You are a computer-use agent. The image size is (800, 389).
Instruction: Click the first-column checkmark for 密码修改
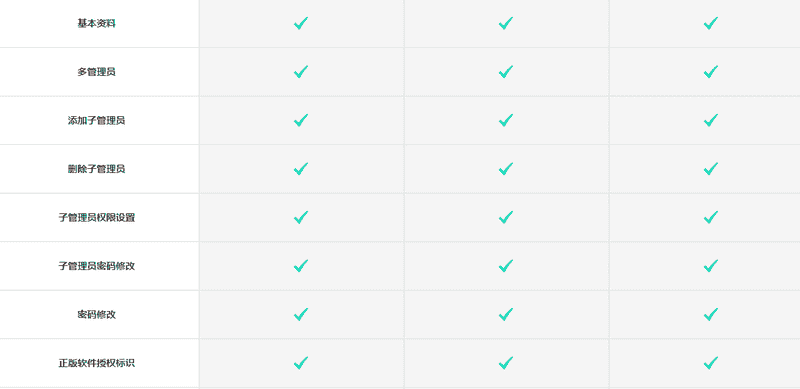301,314
